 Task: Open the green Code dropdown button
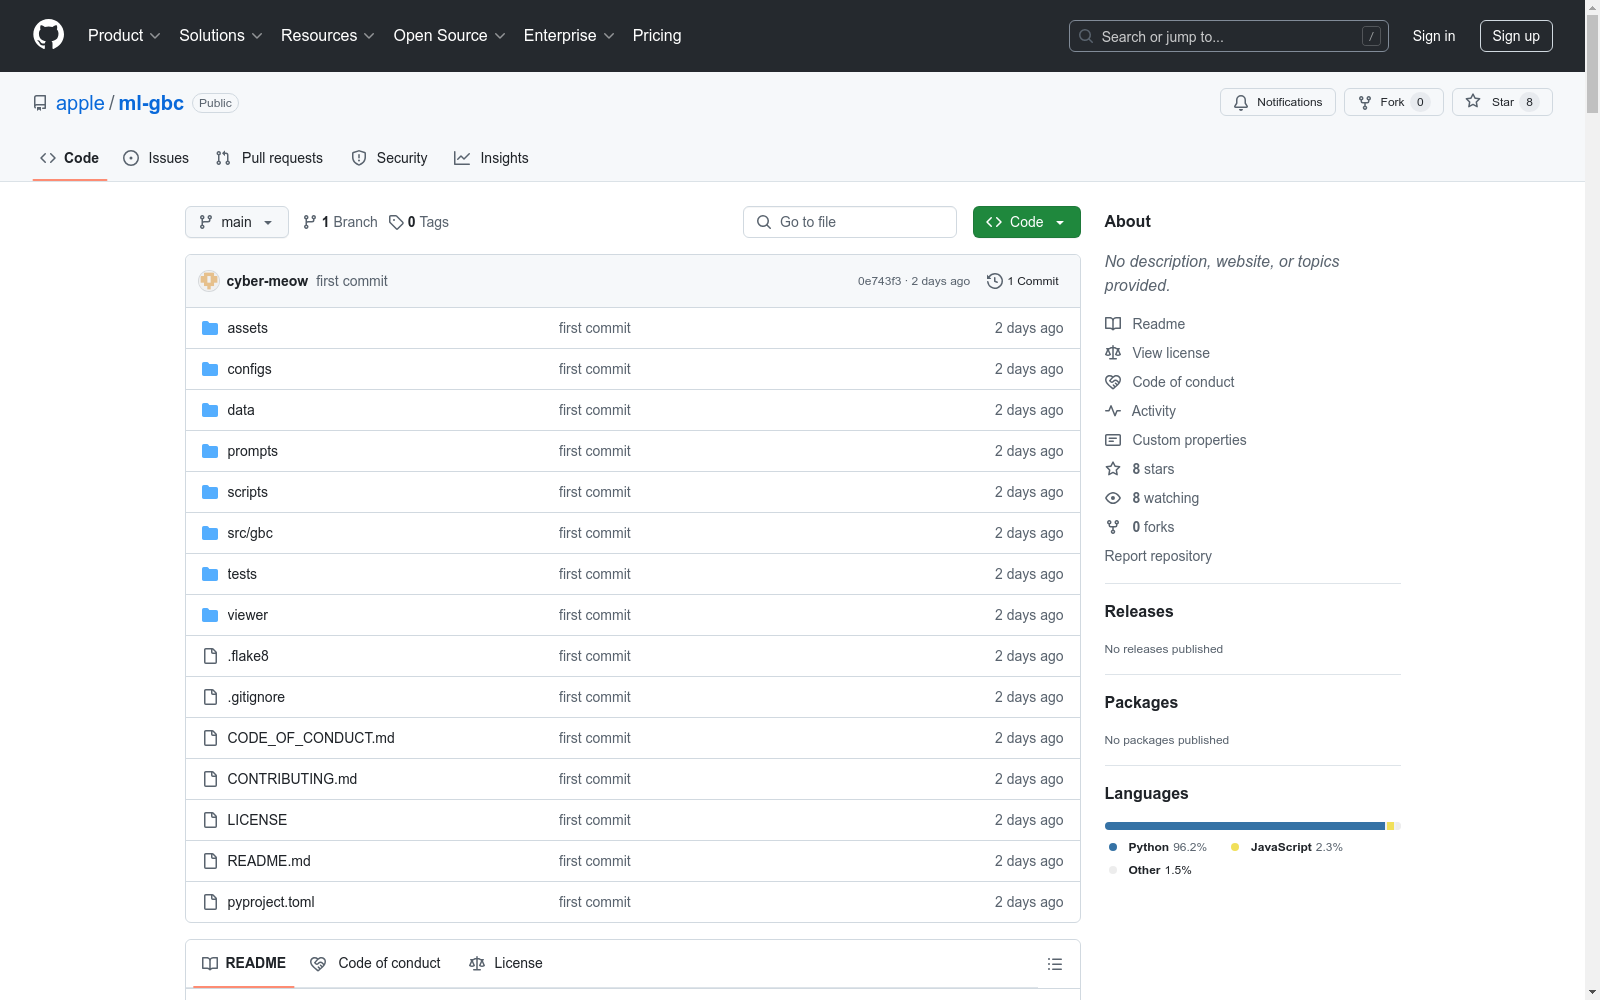click(x=1027, y=222)
